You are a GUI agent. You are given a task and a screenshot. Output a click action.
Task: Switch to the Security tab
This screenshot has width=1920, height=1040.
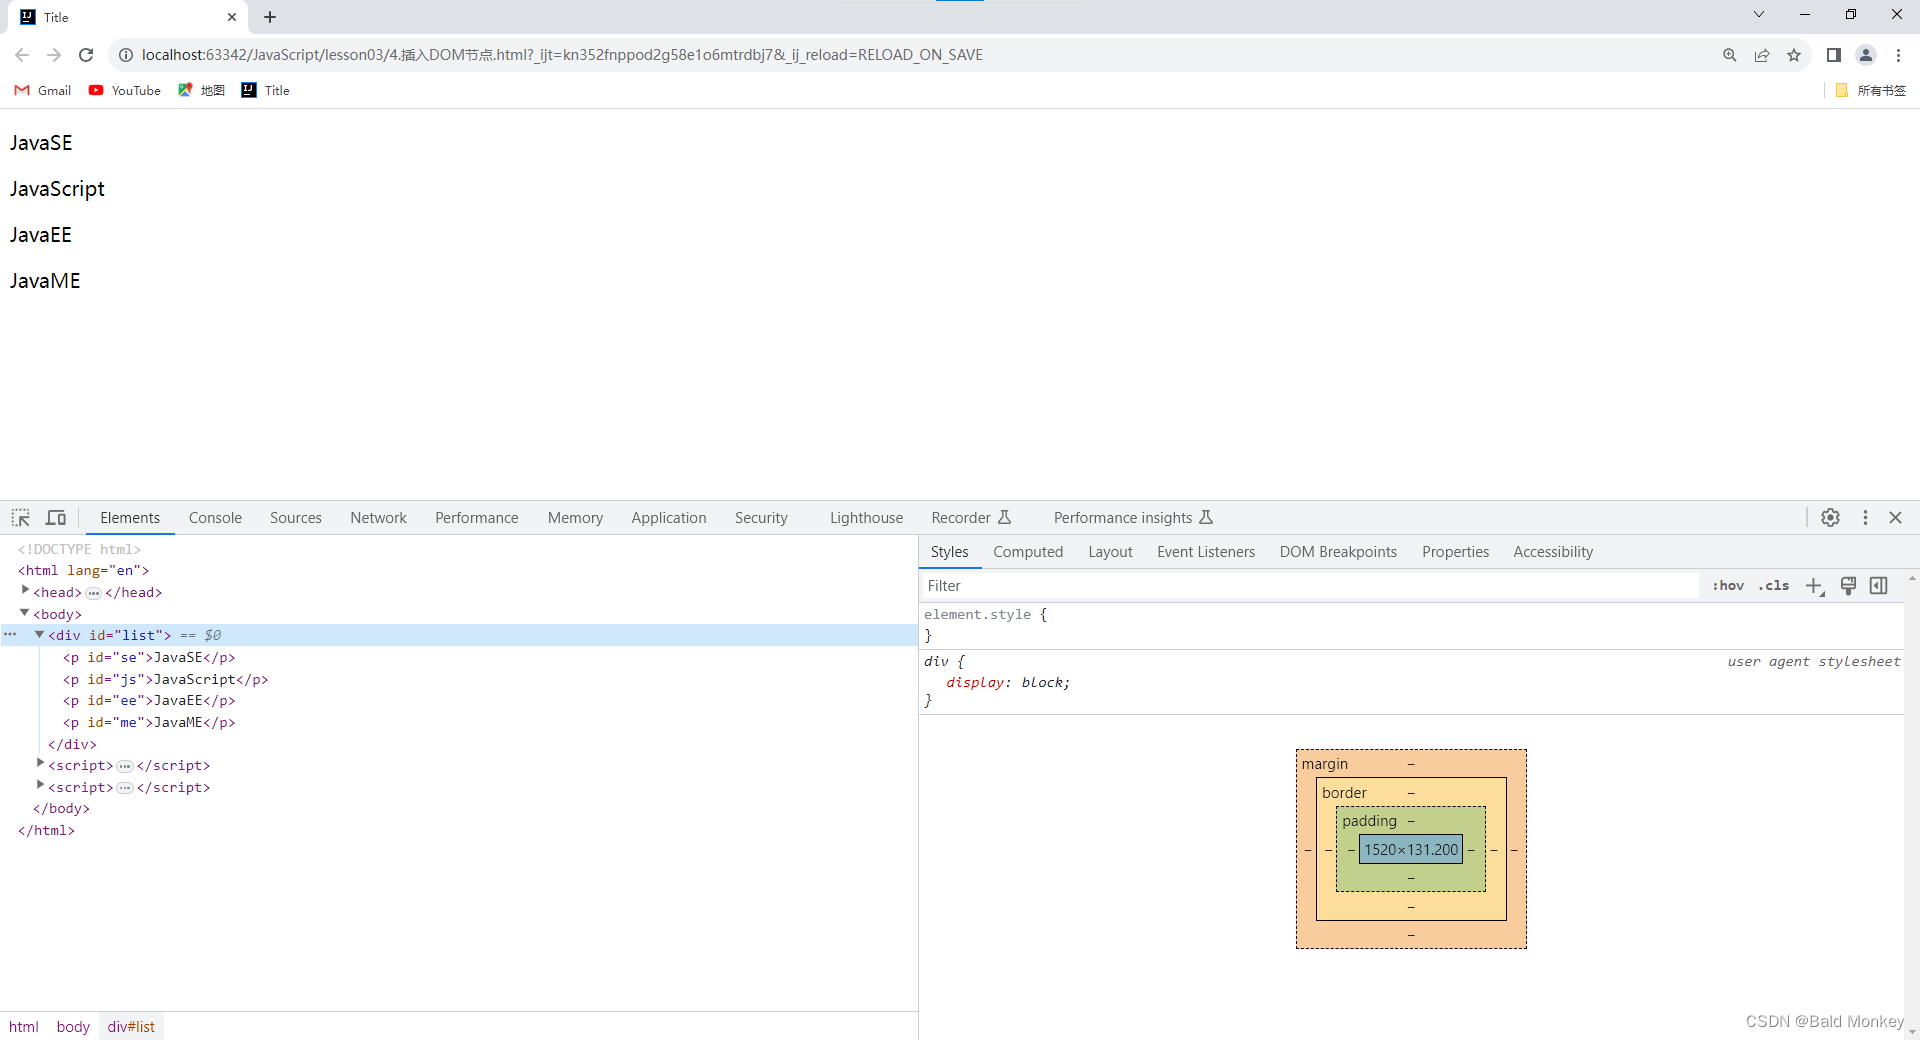click(x=761, y=517)
